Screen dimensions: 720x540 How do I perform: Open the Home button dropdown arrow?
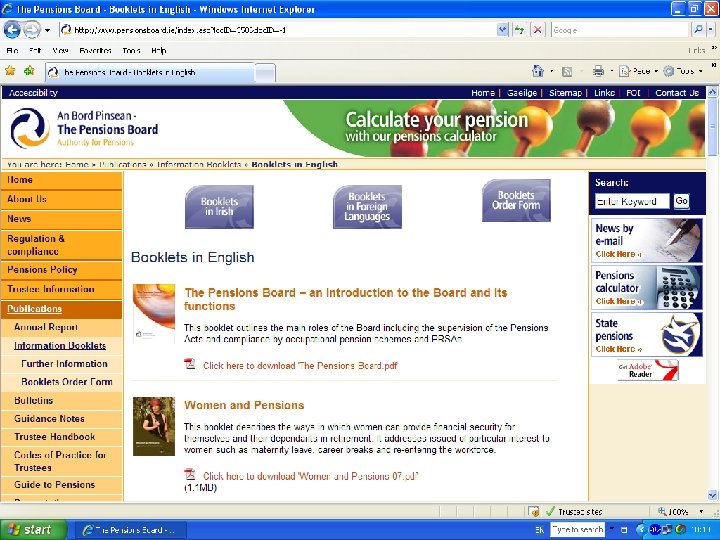551,72
